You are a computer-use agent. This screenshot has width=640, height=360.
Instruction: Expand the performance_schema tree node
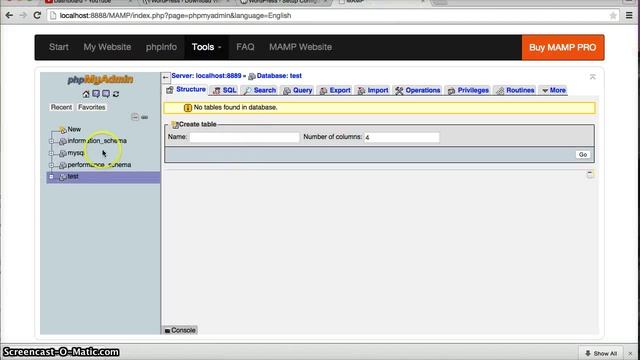(51, 165)
